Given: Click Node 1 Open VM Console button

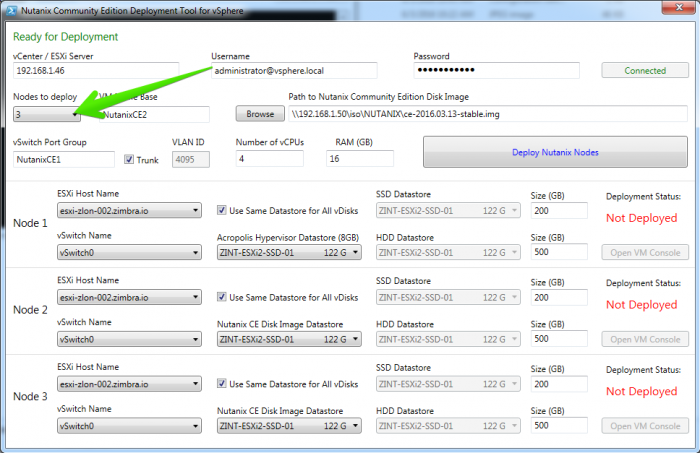Looking at the screenshot, I should click(x=645, y=253).
